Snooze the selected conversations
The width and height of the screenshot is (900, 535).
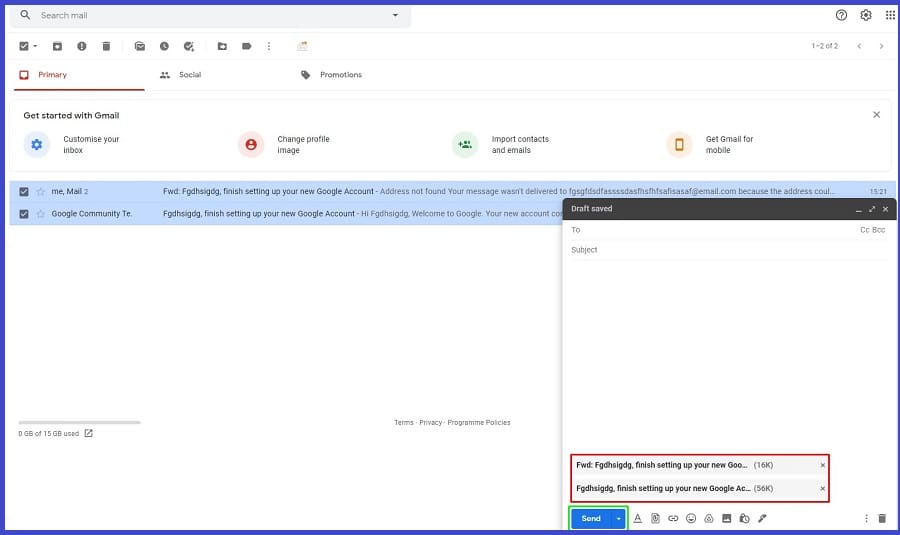[x=164, y=46]
